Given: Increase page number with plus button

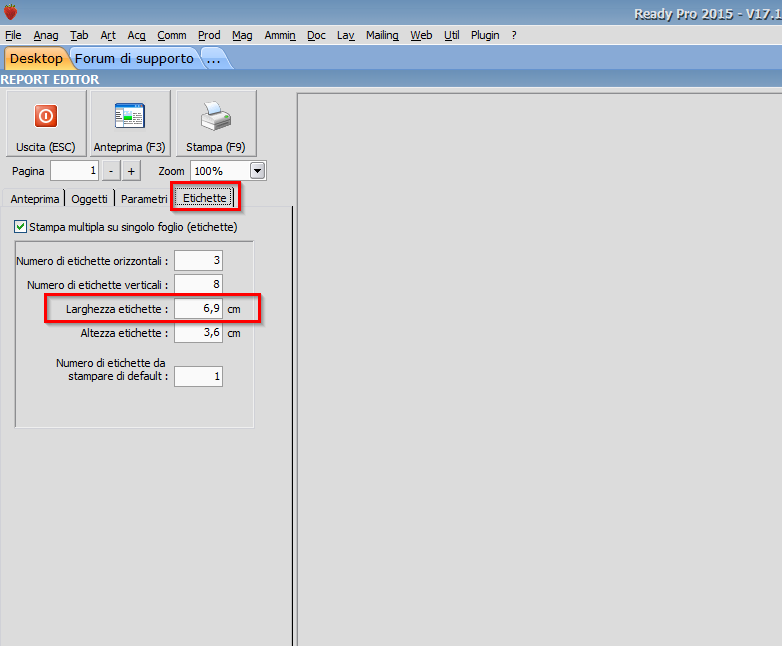Looking at the screenshot, I should pyautogui.click(x=131, y=171).
